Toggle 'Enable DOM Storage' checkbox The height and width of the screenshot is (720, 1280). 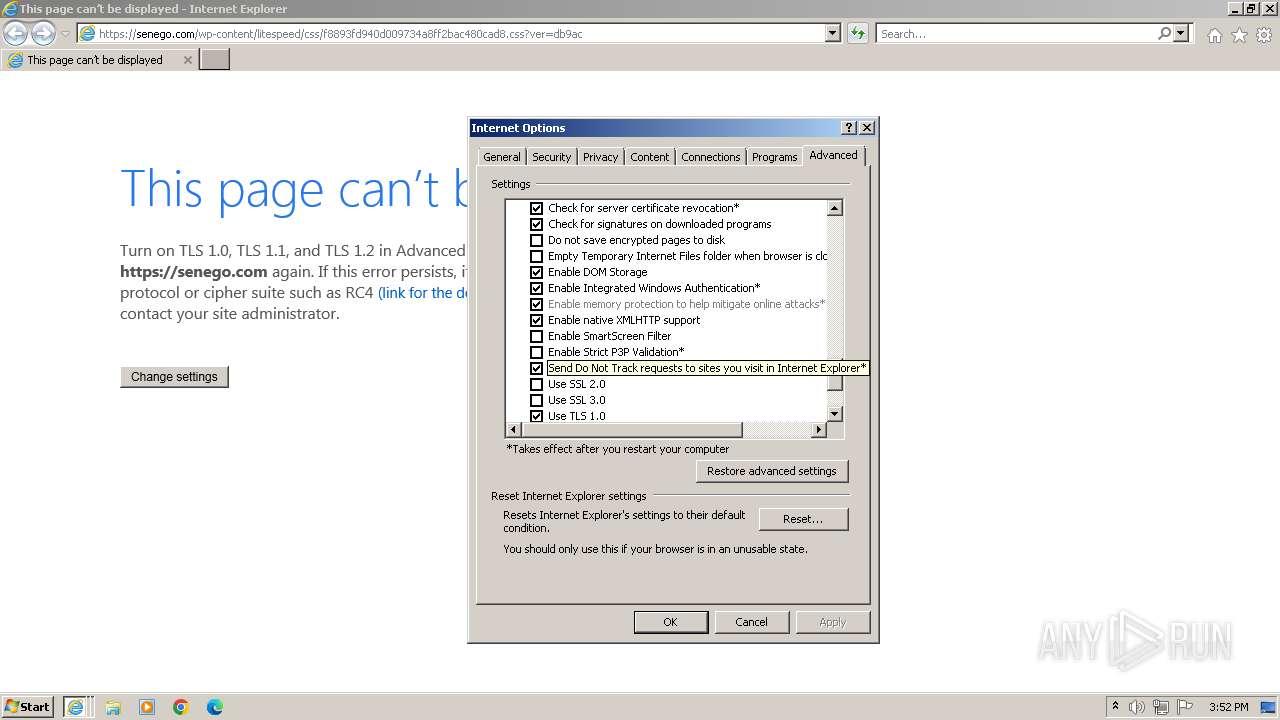coord(536,272)
